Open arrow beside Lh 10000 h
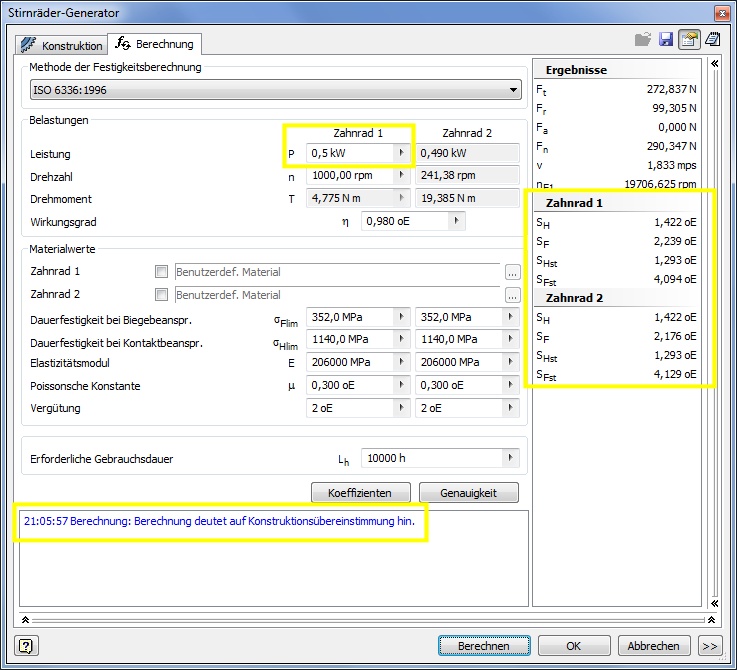The height and width of the screenshot is (670, 737). pyautogui.click(x=510, y=458)
